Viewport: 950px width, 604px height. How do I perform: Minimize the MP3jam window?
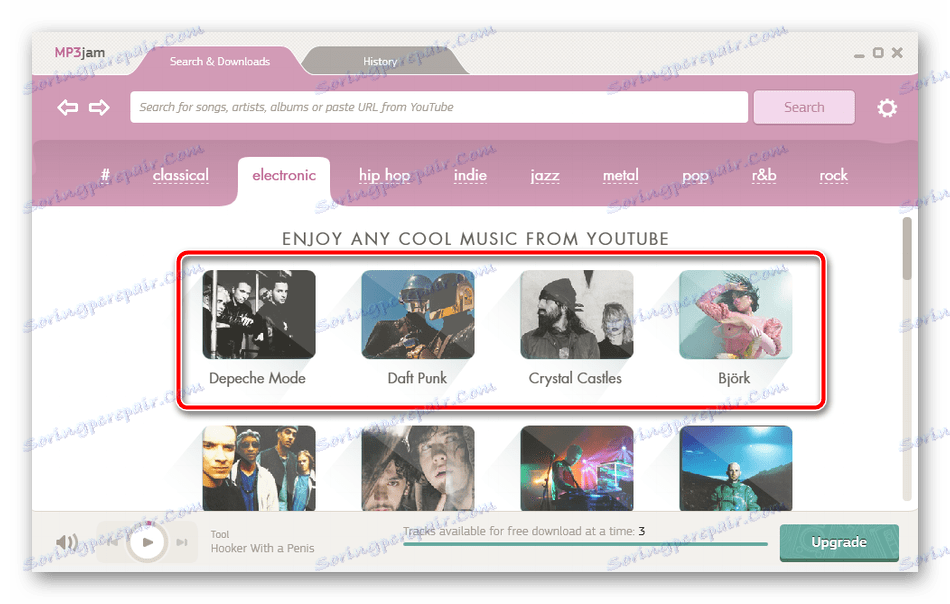[859, 55]
